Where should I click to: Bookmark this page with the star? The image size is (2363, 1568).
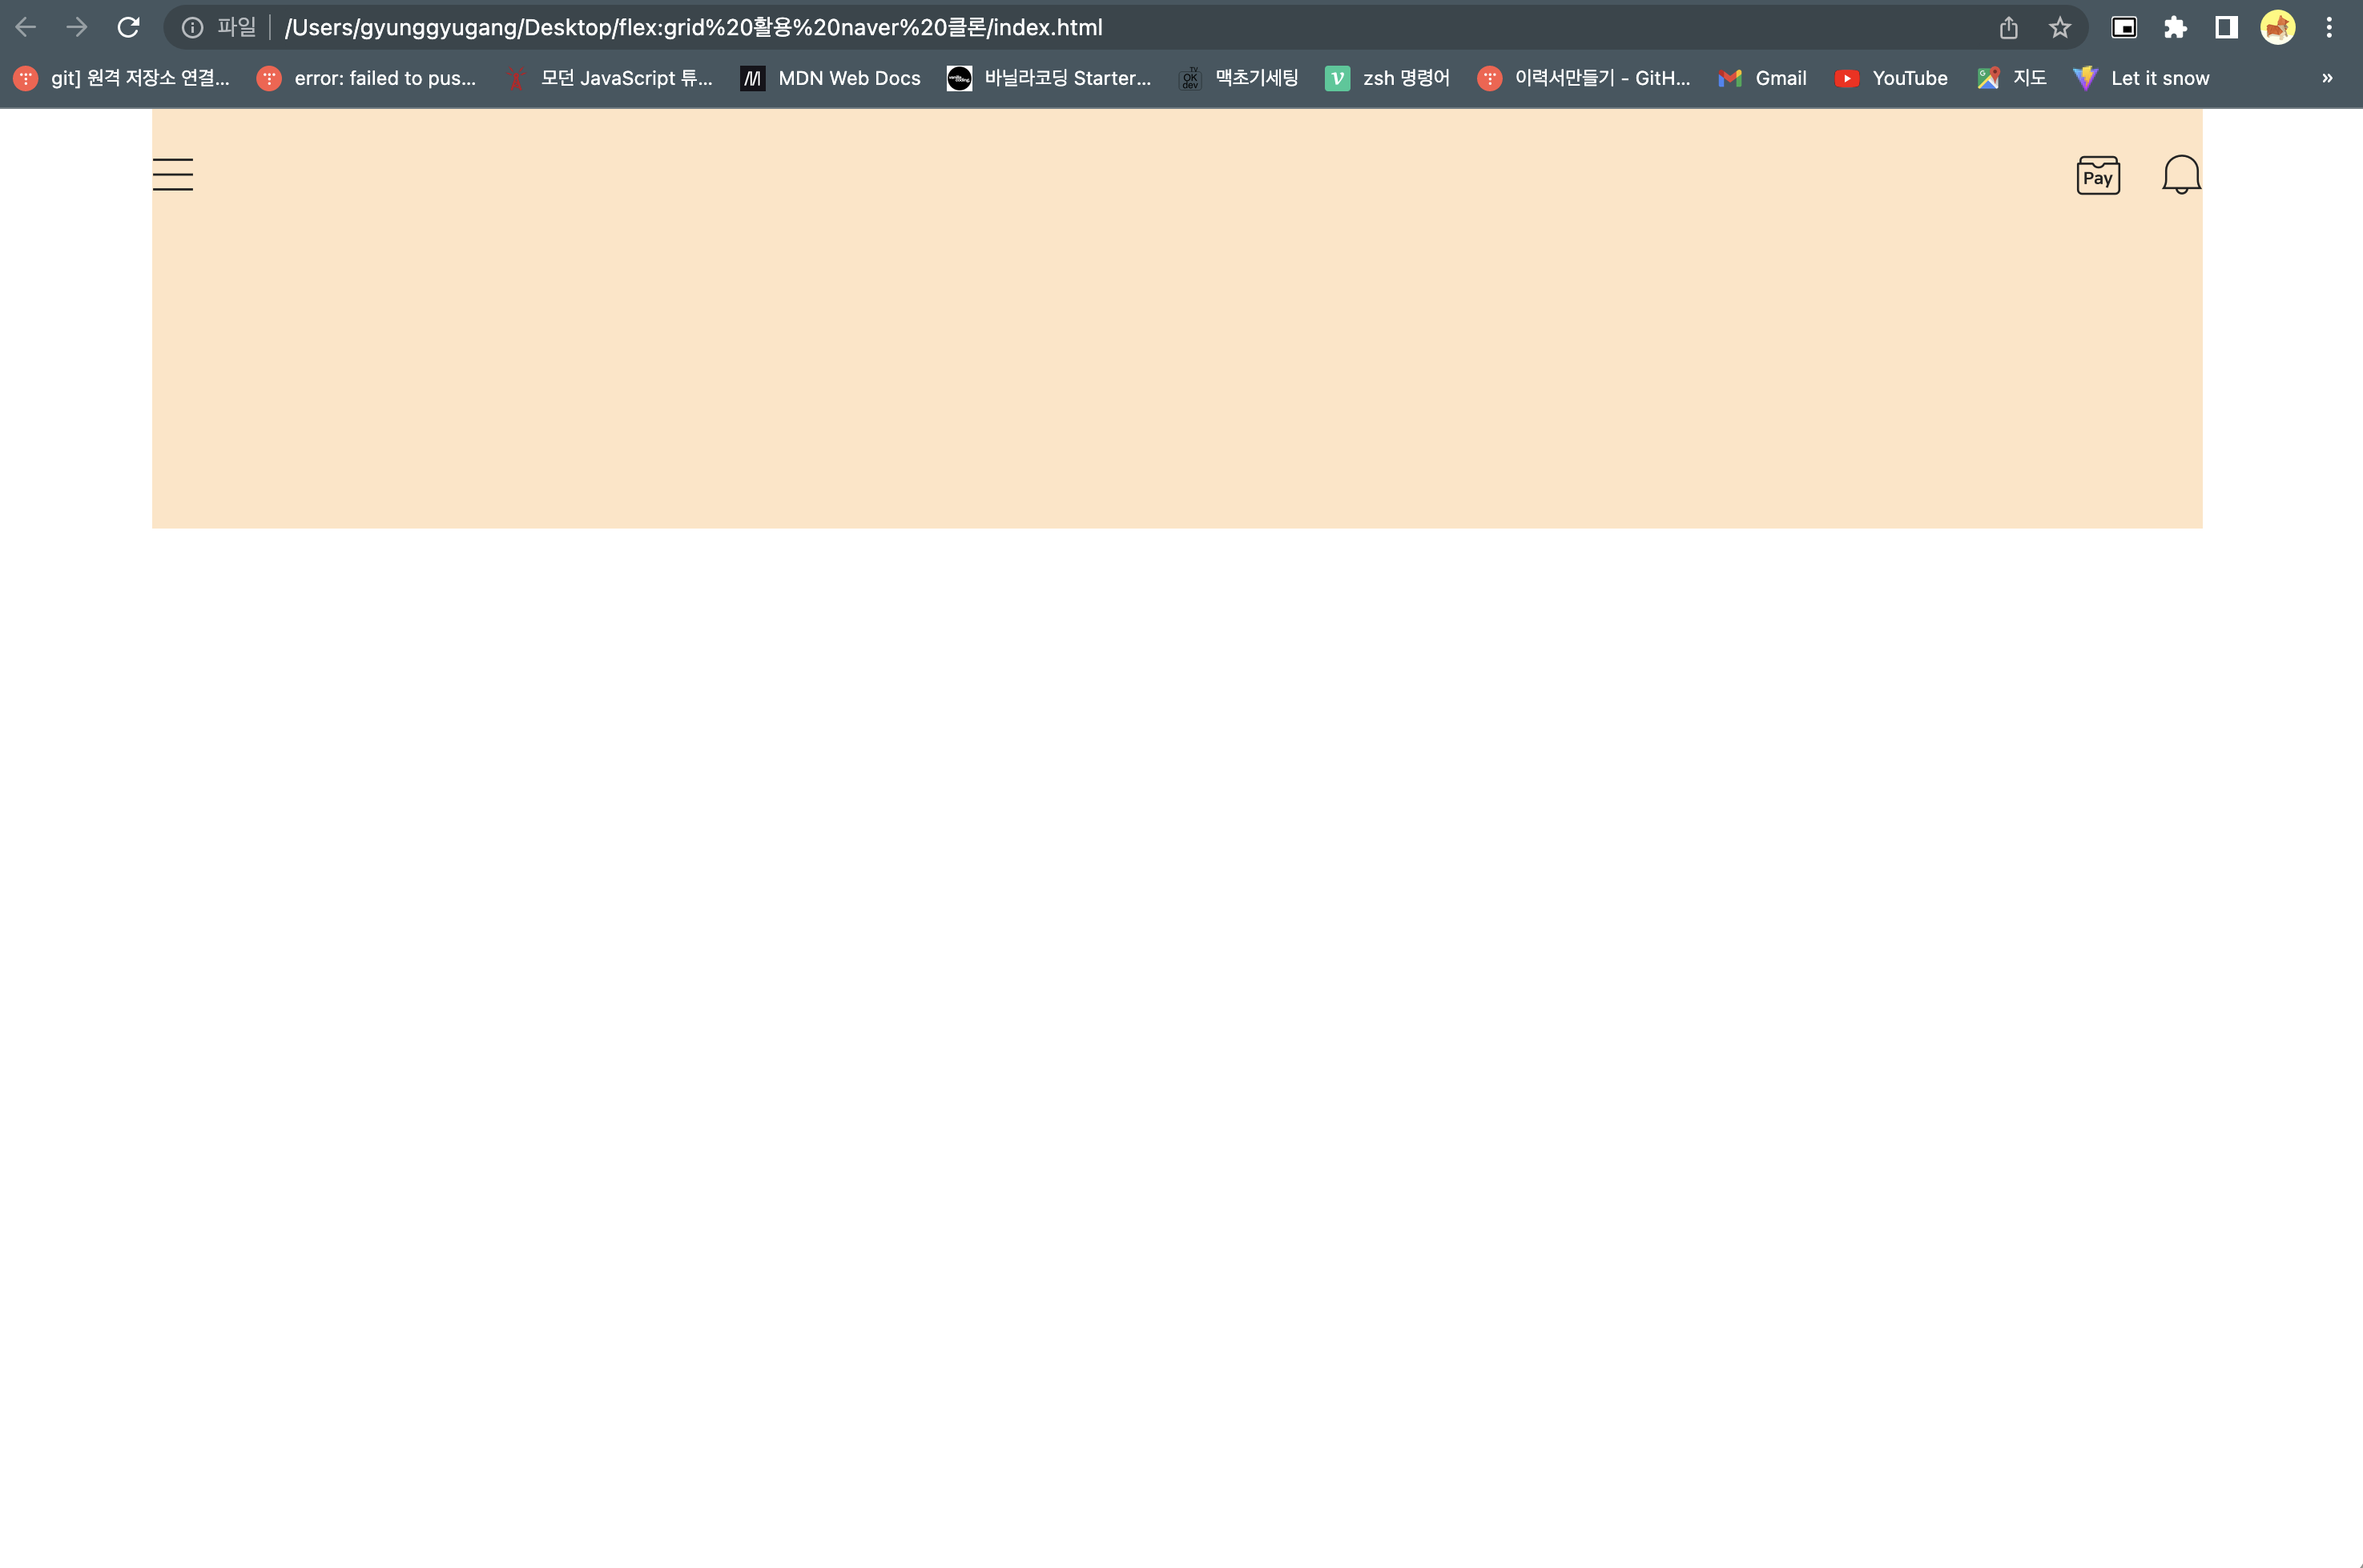pyautogui.click(x=2060, y=27)
